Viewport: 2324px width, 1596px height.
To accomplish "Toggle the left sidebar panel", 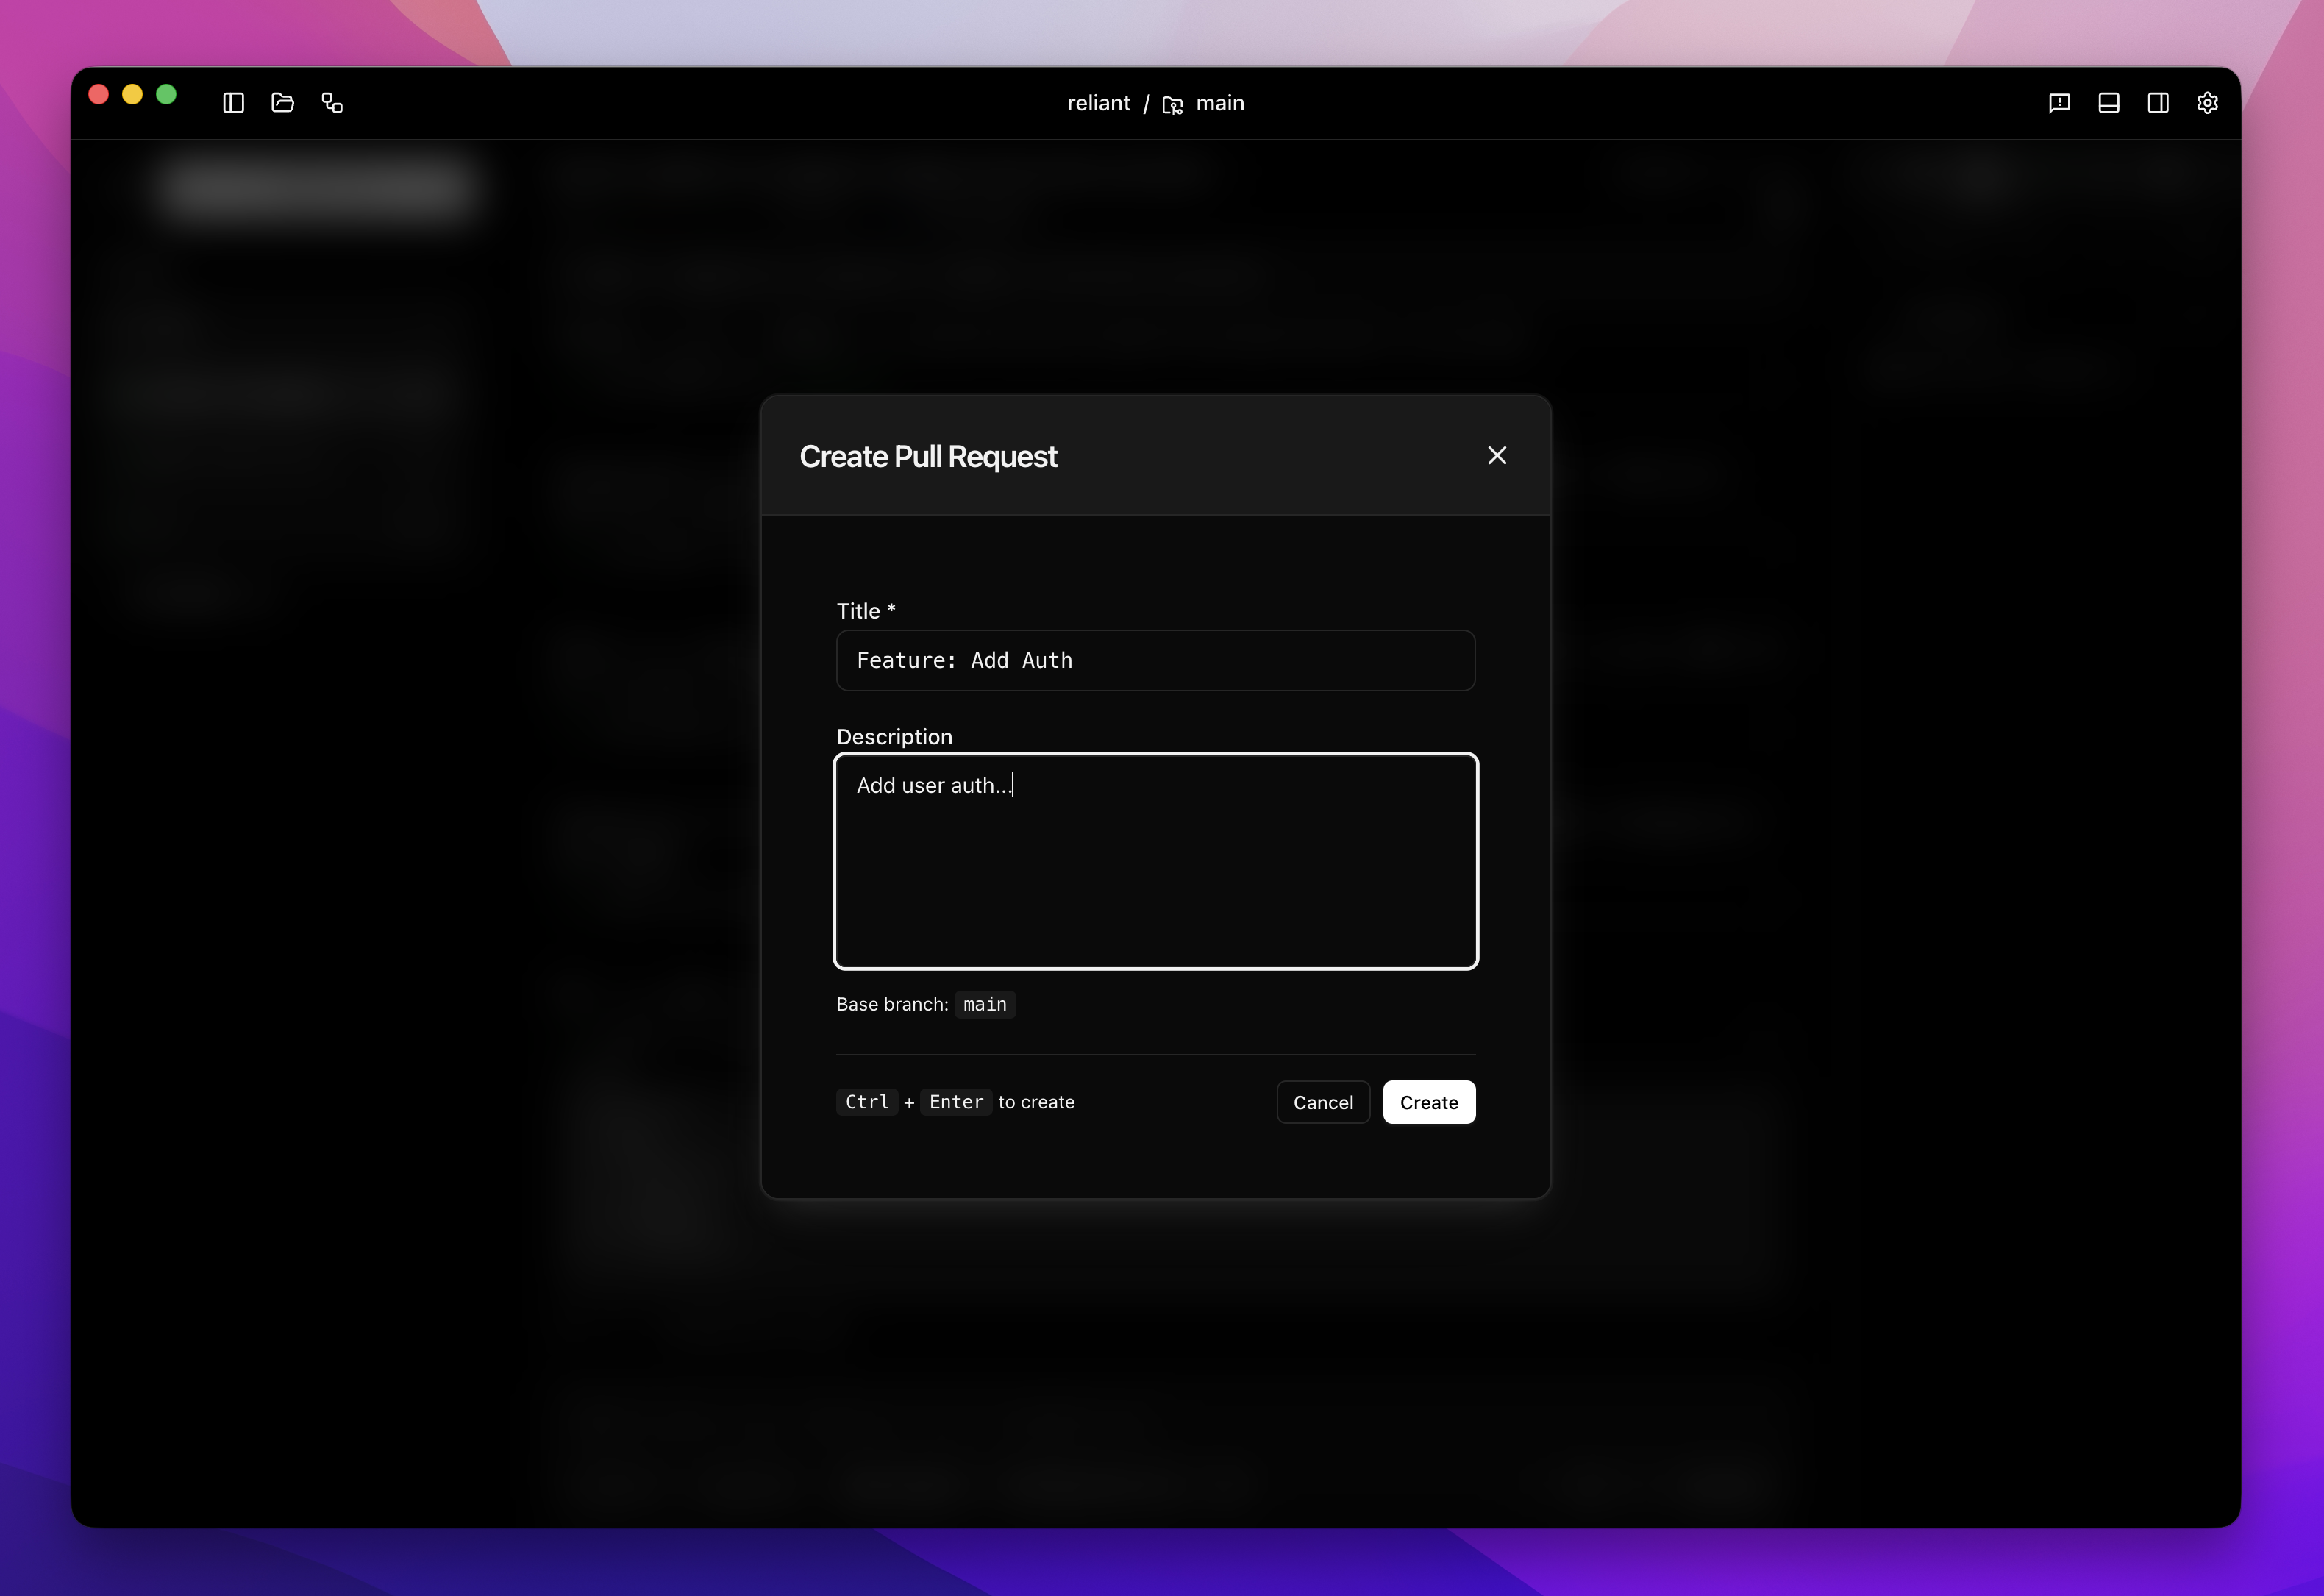I will click(x=233, y=103).
